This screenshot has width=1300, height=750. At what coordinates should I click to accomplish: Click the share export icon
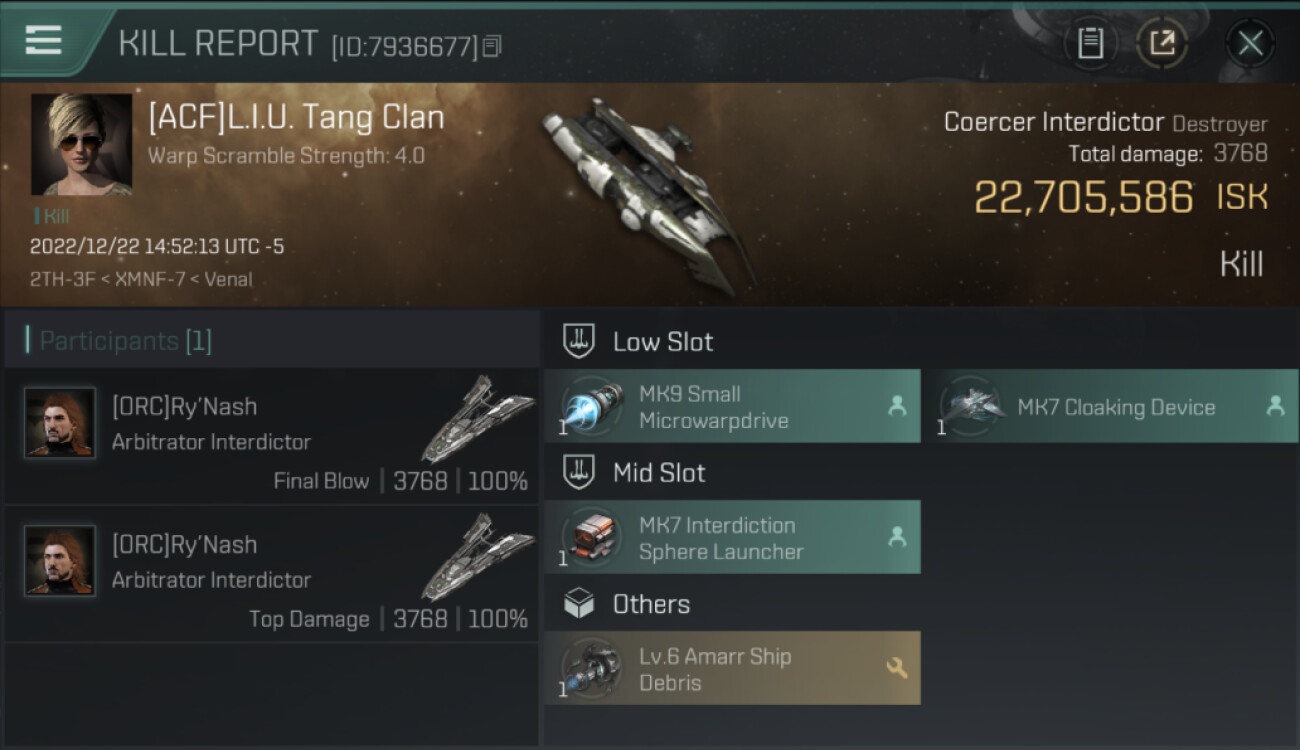[x=1162, y=43]
